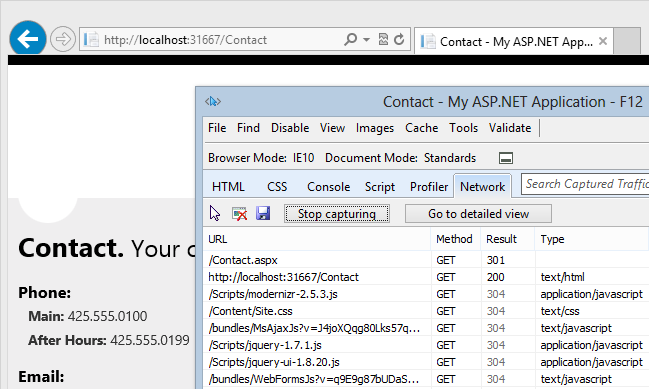649x389 pixels.
Task: Select the /Contact.aspx request row
Action: pyautogui.click(x=426, y=260)
